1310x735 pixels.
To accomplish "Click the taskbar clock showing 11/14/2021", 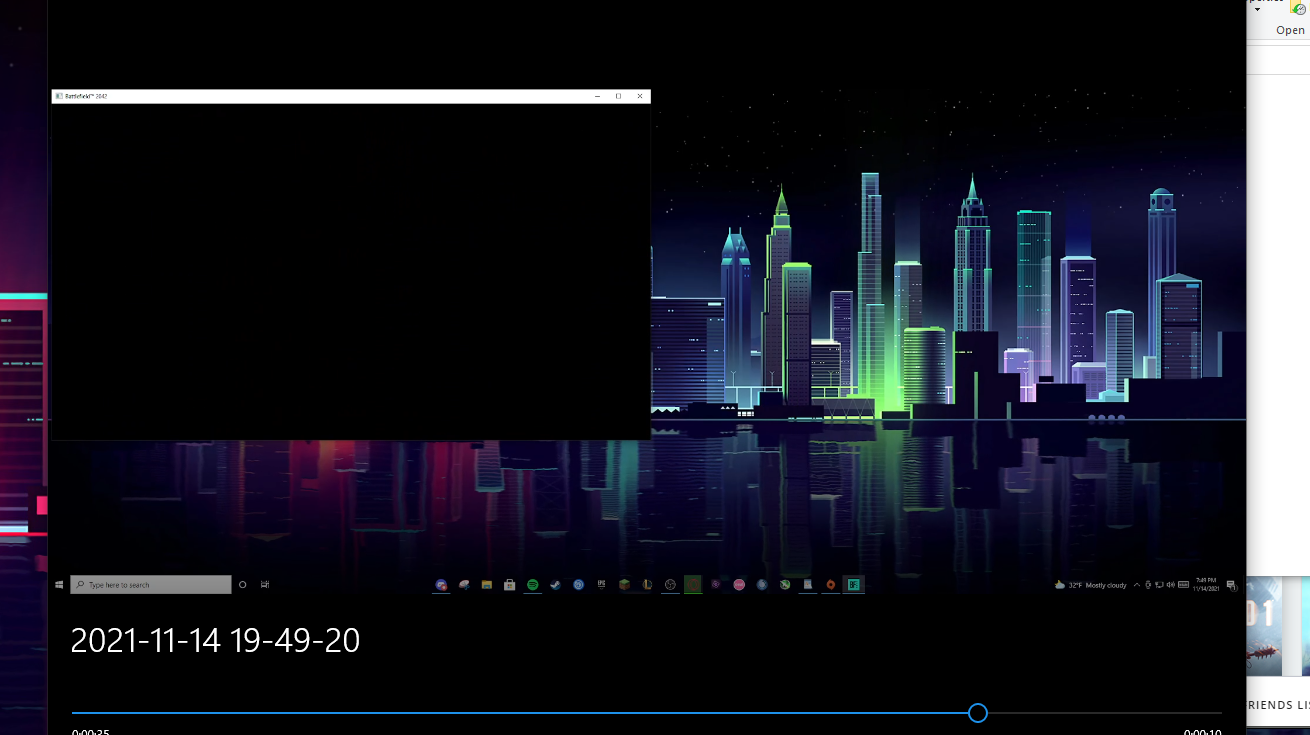I will click(1206, 585).
